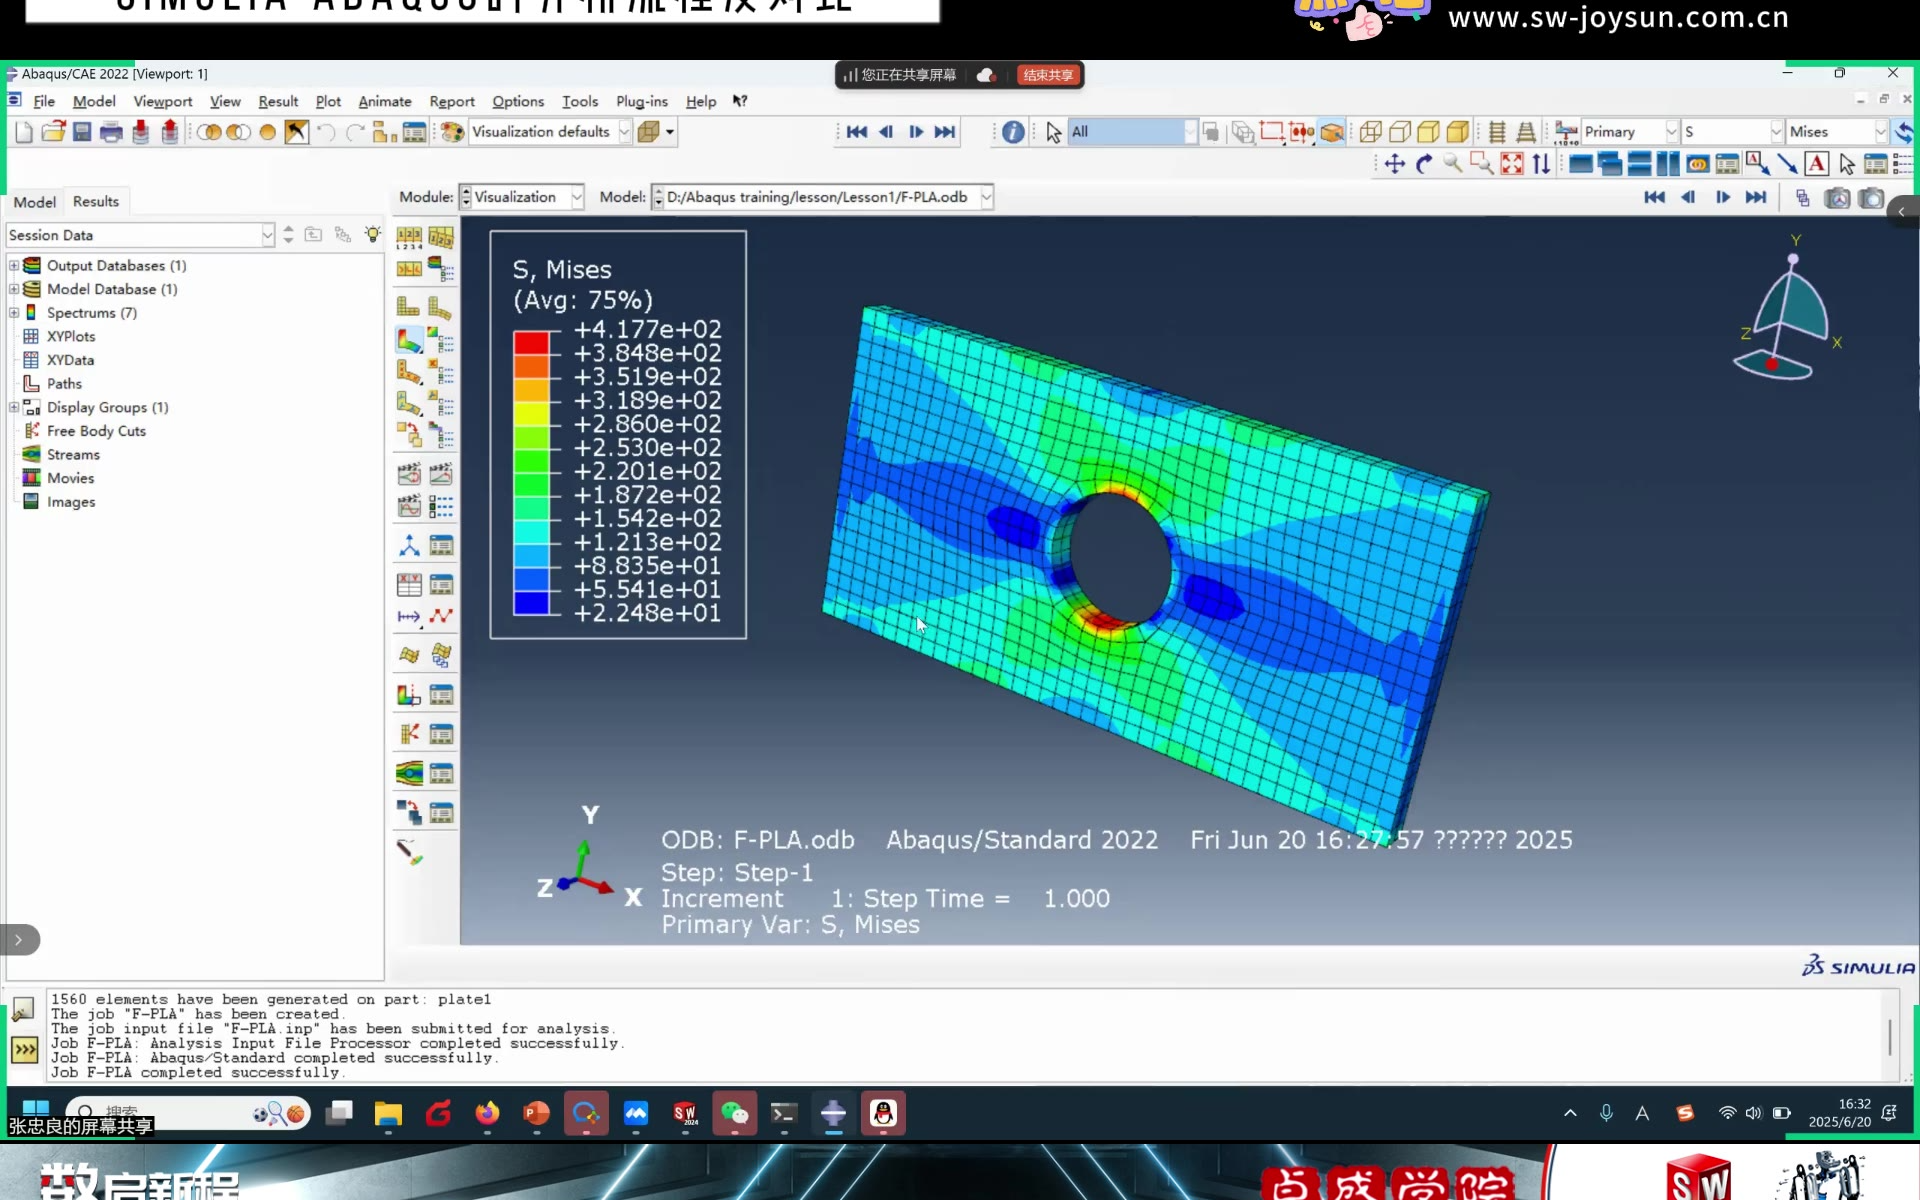Select the Rotate View tool
This screenshot has height=1200, width=1920.
click(x=1424, y=164)
